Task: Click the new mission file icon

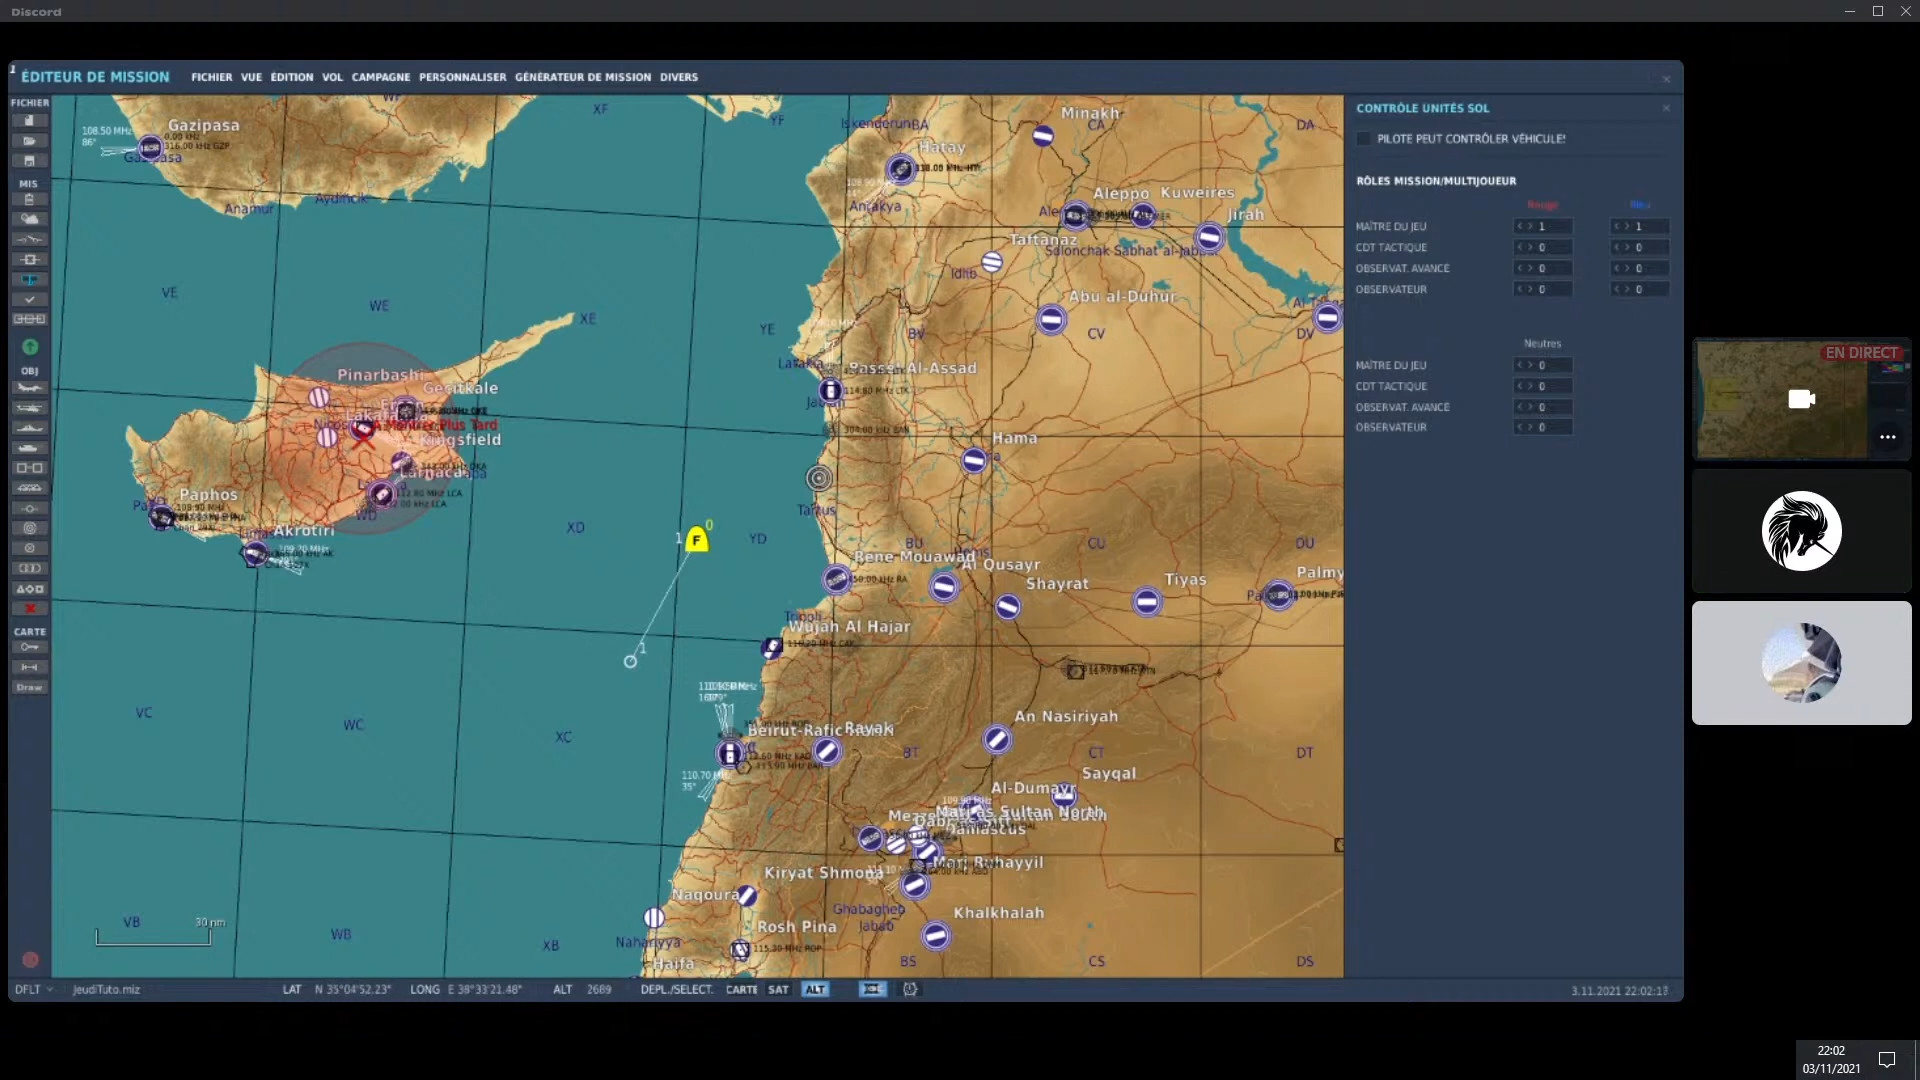Action: point(29,121)
